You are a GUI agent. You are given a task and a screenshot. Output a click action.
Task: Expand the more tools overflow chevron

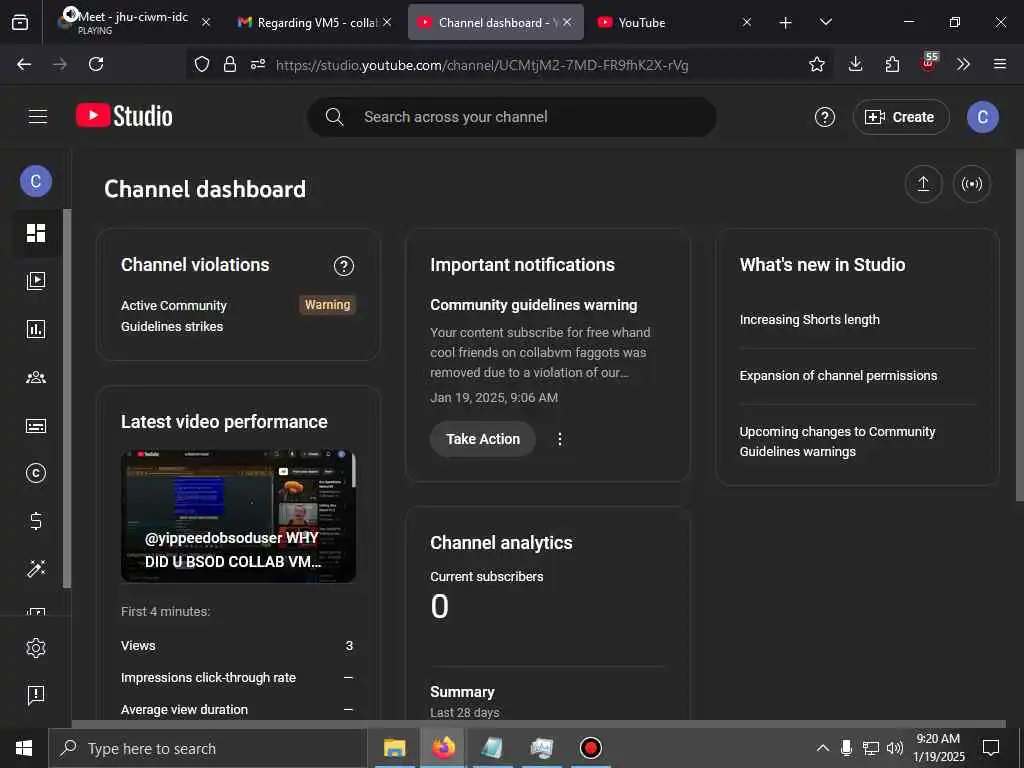tap(963, 64)
